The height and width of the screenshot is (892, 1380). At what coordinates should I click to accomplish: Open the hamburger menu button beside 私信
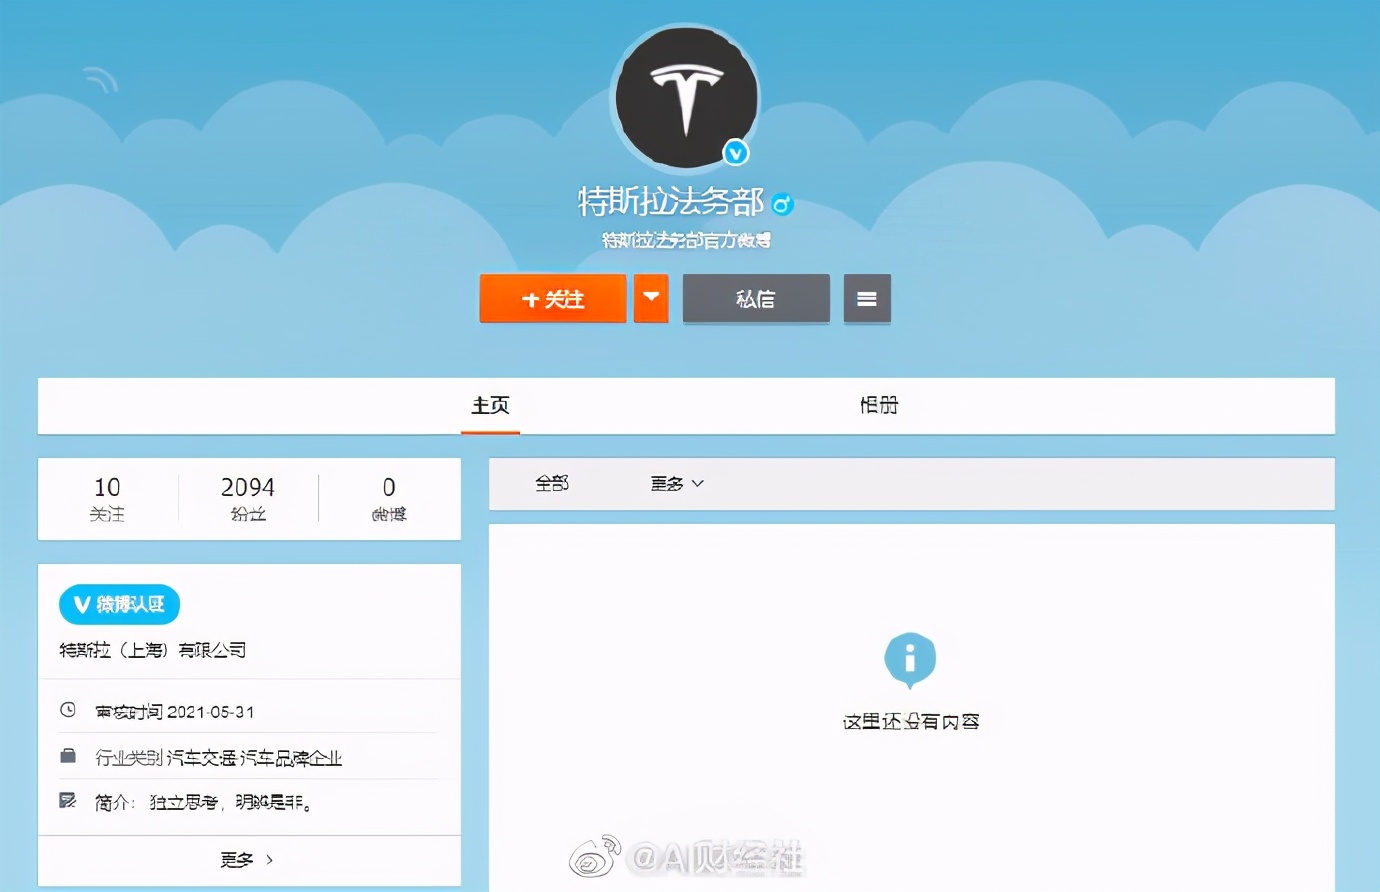click(x=867, y=298)
